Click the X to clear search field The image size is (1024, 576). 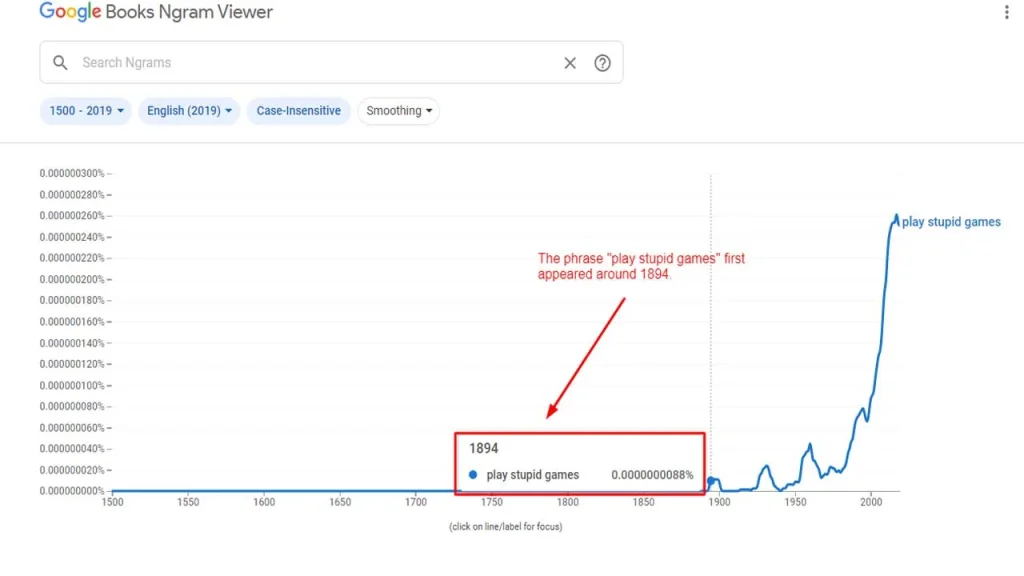pos(570,62)
